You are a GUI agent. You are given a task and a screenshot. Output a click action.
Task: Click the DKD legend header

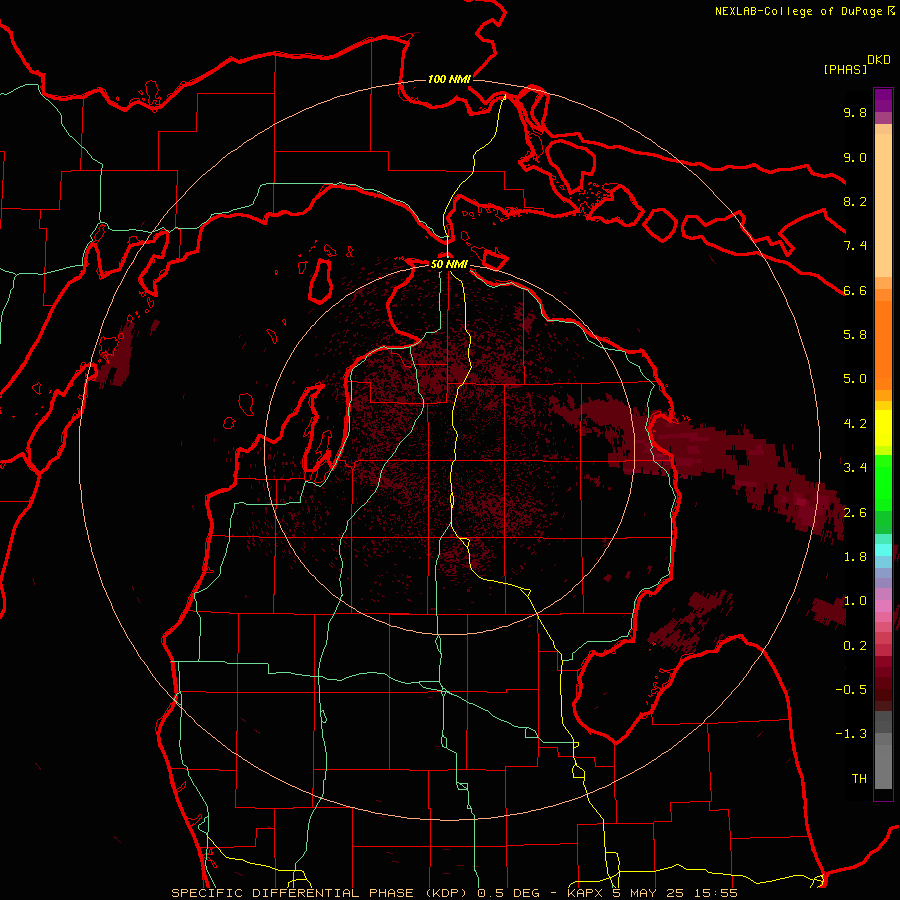pyautogui.click(x=879, y=60)
